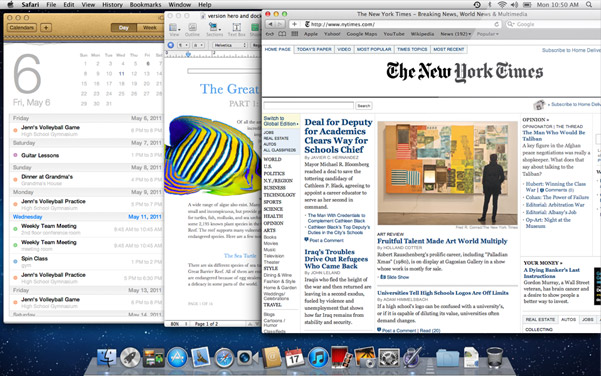The image size is (601, 376).
Task: Reload the nytimes.com page
Action: tap(497, 24)
